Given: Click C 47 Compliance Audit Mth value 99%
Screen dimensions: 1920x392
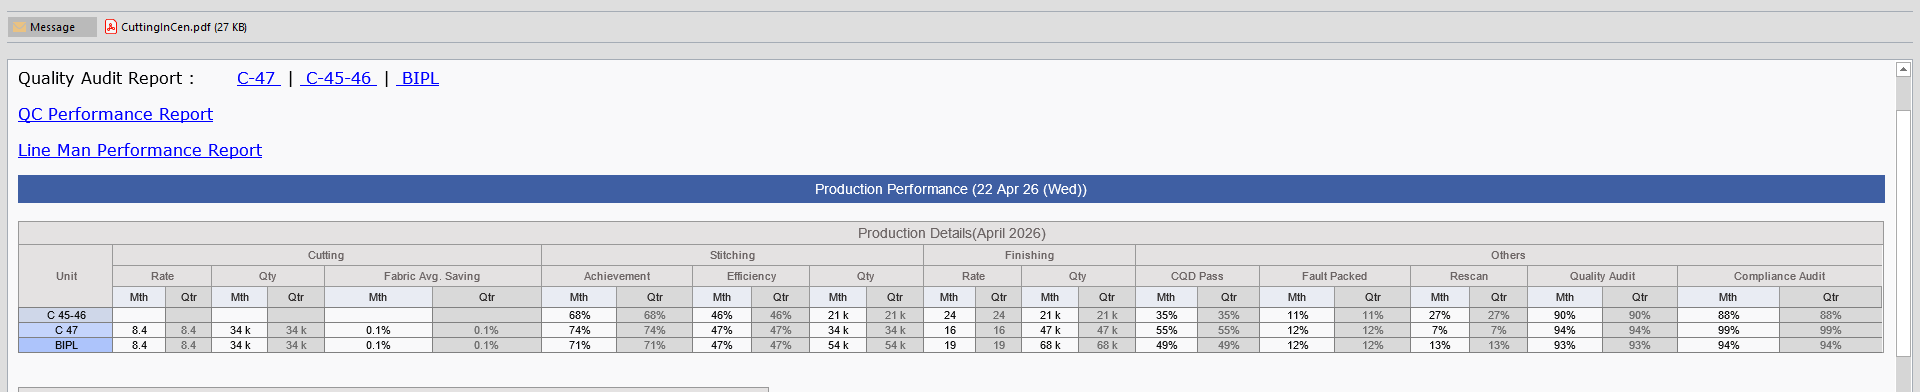Looking at the screenshot, I should [x=1728, y=330].
